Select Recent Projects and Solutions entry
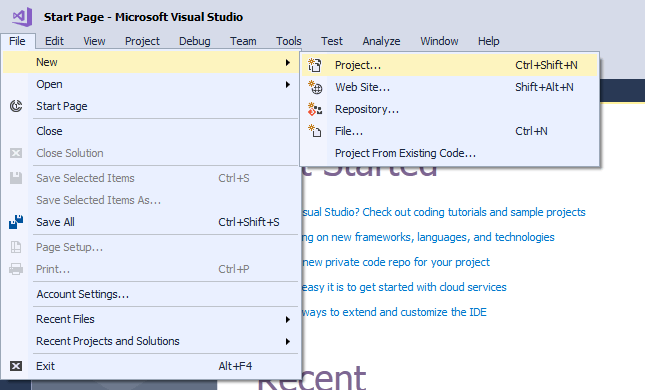The image size is (645, 390). pos(151,341)
